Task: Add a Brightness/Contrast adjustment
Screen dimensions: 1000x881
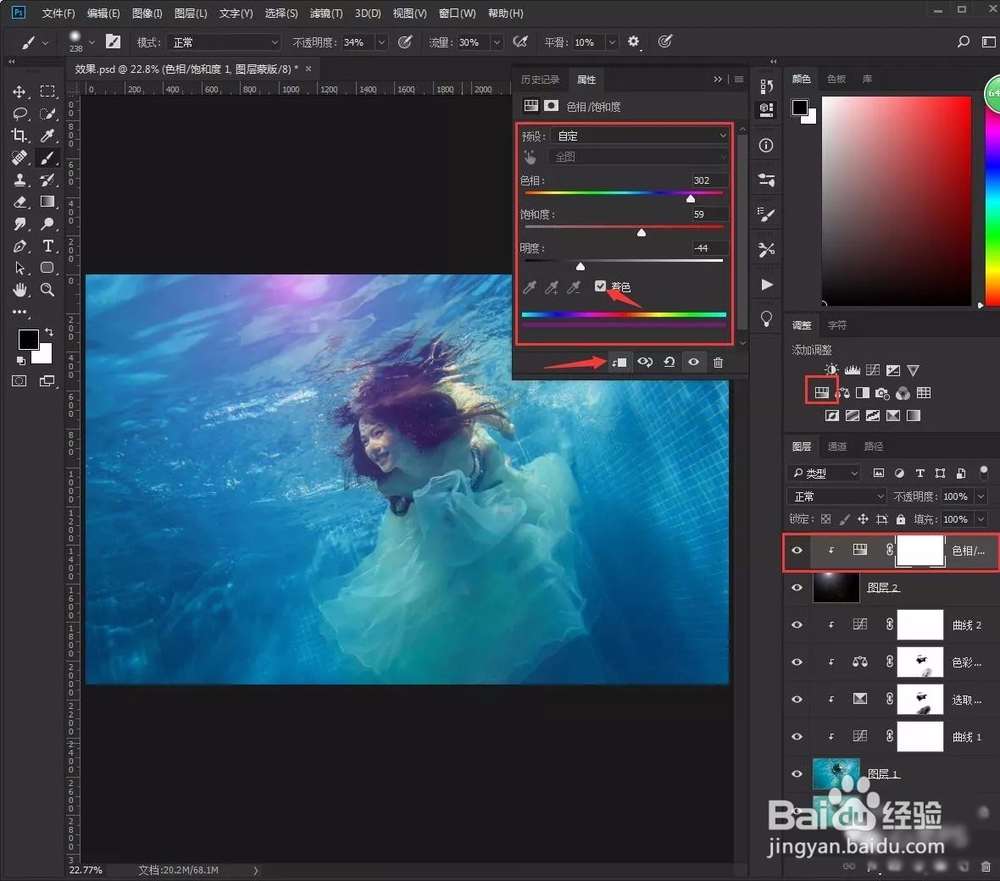Action: [x=830, y=369]
